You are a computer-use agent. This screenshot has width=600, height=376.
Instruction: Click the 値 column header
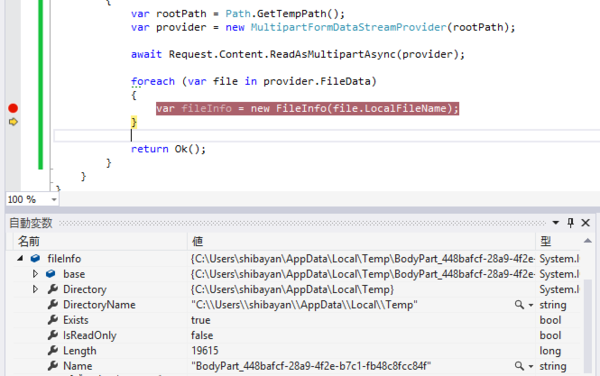coord(362,241)
